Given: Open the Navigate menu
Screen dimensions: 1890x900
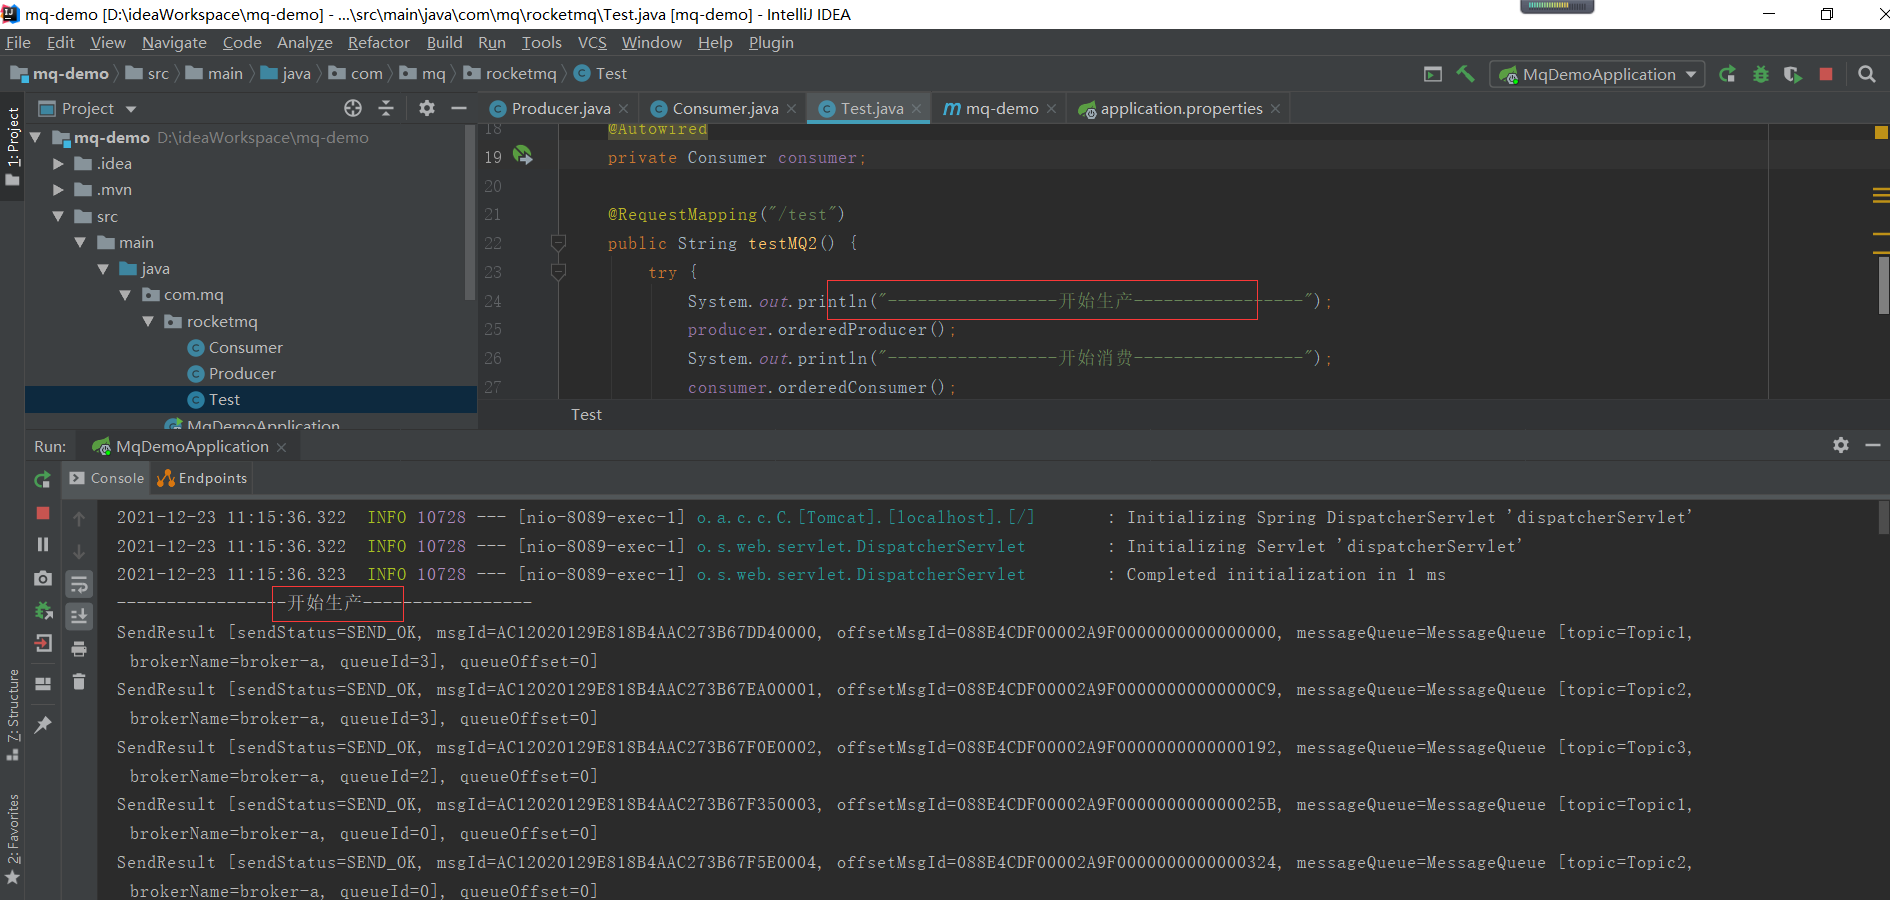Looking at the screenshot, I should pos(174,42).
